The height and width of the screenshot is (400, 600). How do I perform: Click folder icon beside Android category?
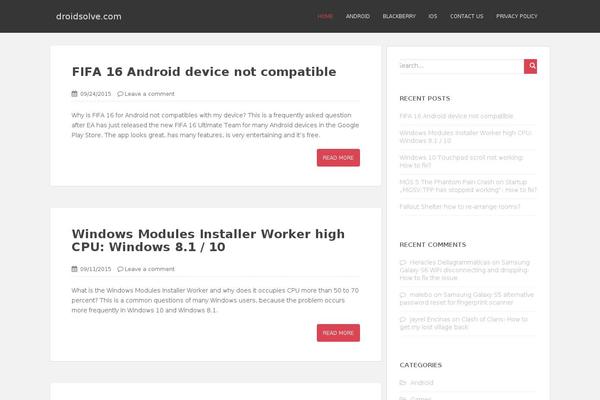pos(403,382)
